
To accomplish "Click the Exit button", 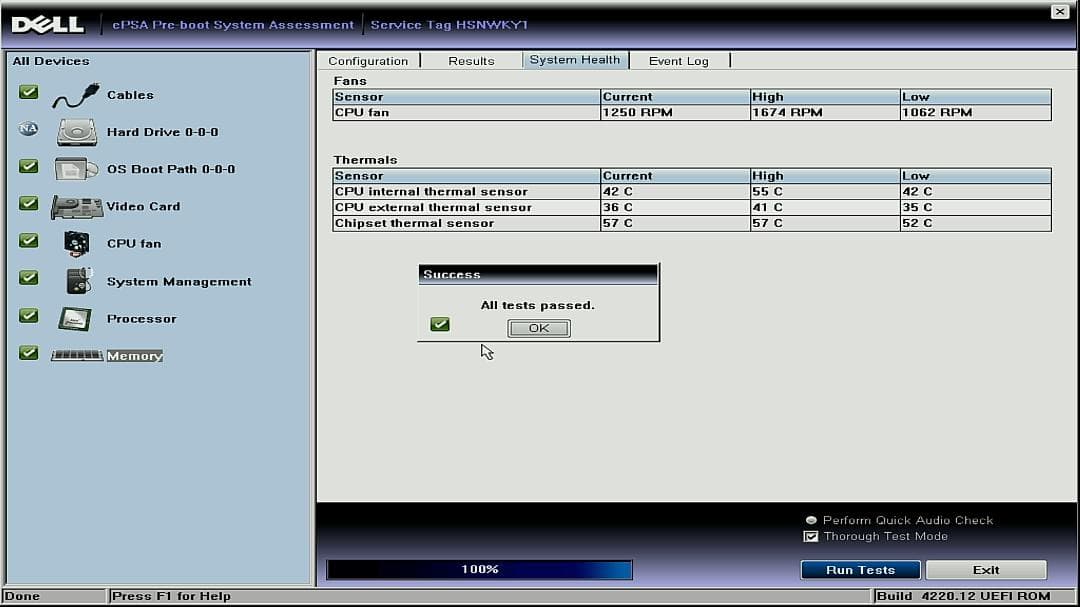I will [985, 570].
